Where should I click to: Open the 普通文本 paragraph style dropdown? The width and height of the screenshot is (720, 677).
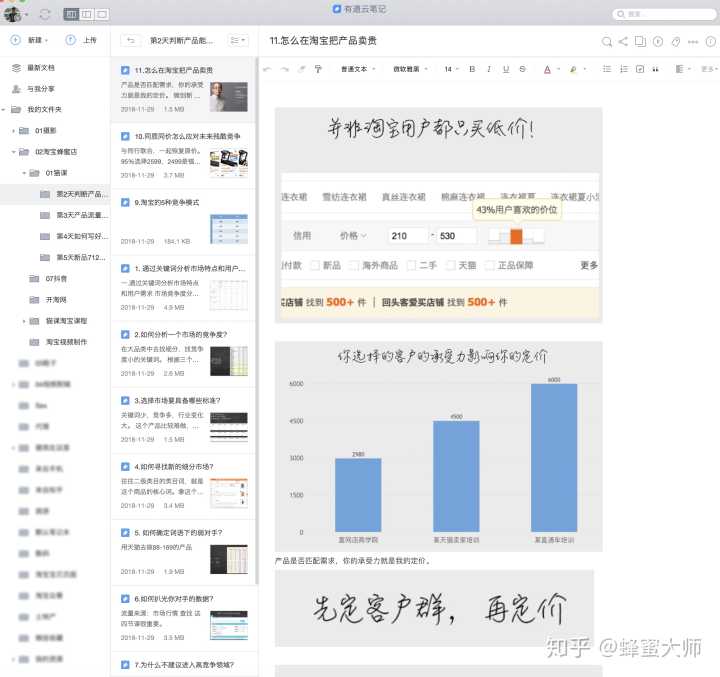pyautogui.click(x=357, y=70)
